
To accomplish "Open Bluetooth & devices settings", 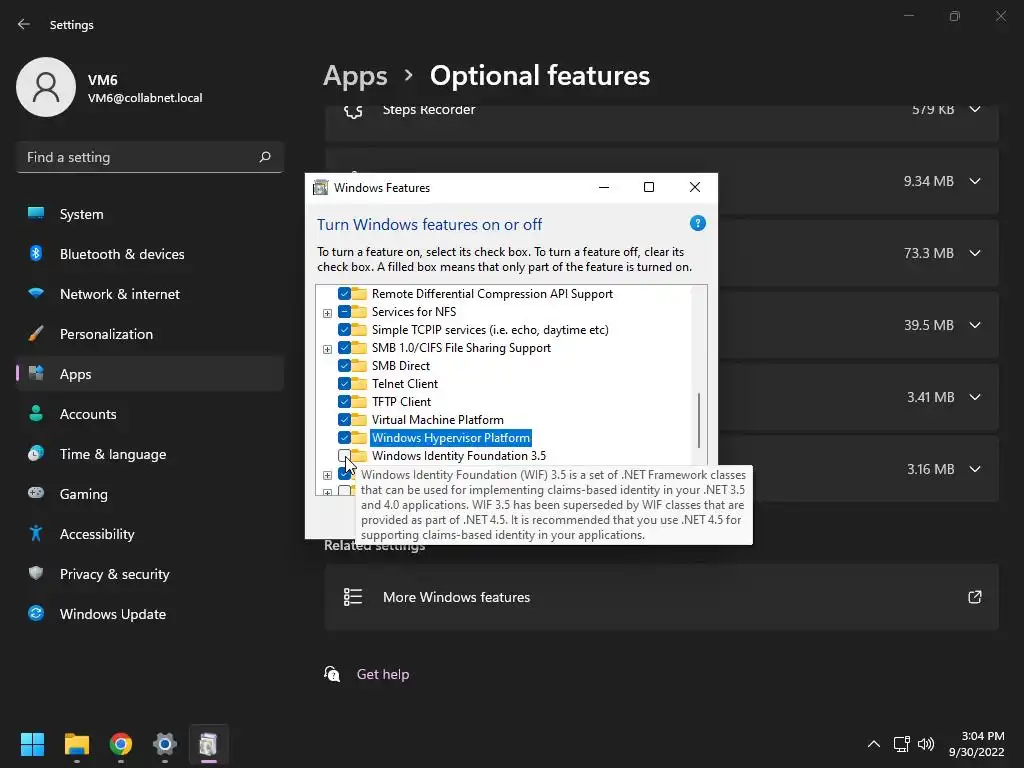I will tap(122, 254).
